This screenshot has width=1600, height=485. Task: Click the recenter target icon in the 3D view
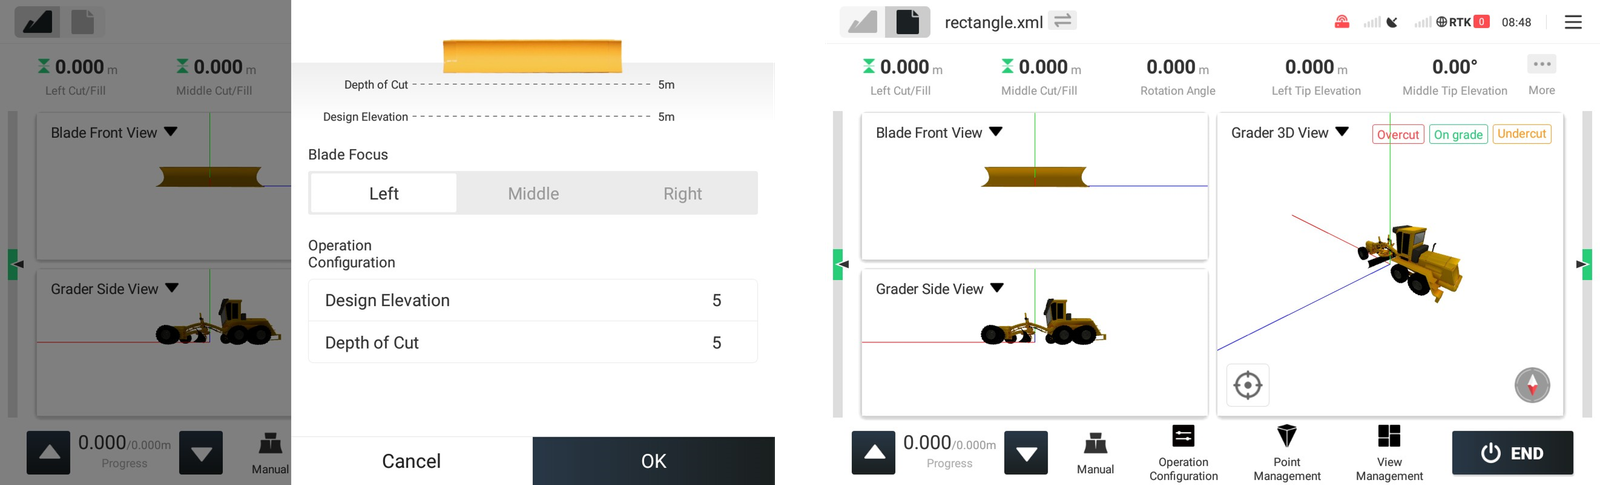[1248, 385]
